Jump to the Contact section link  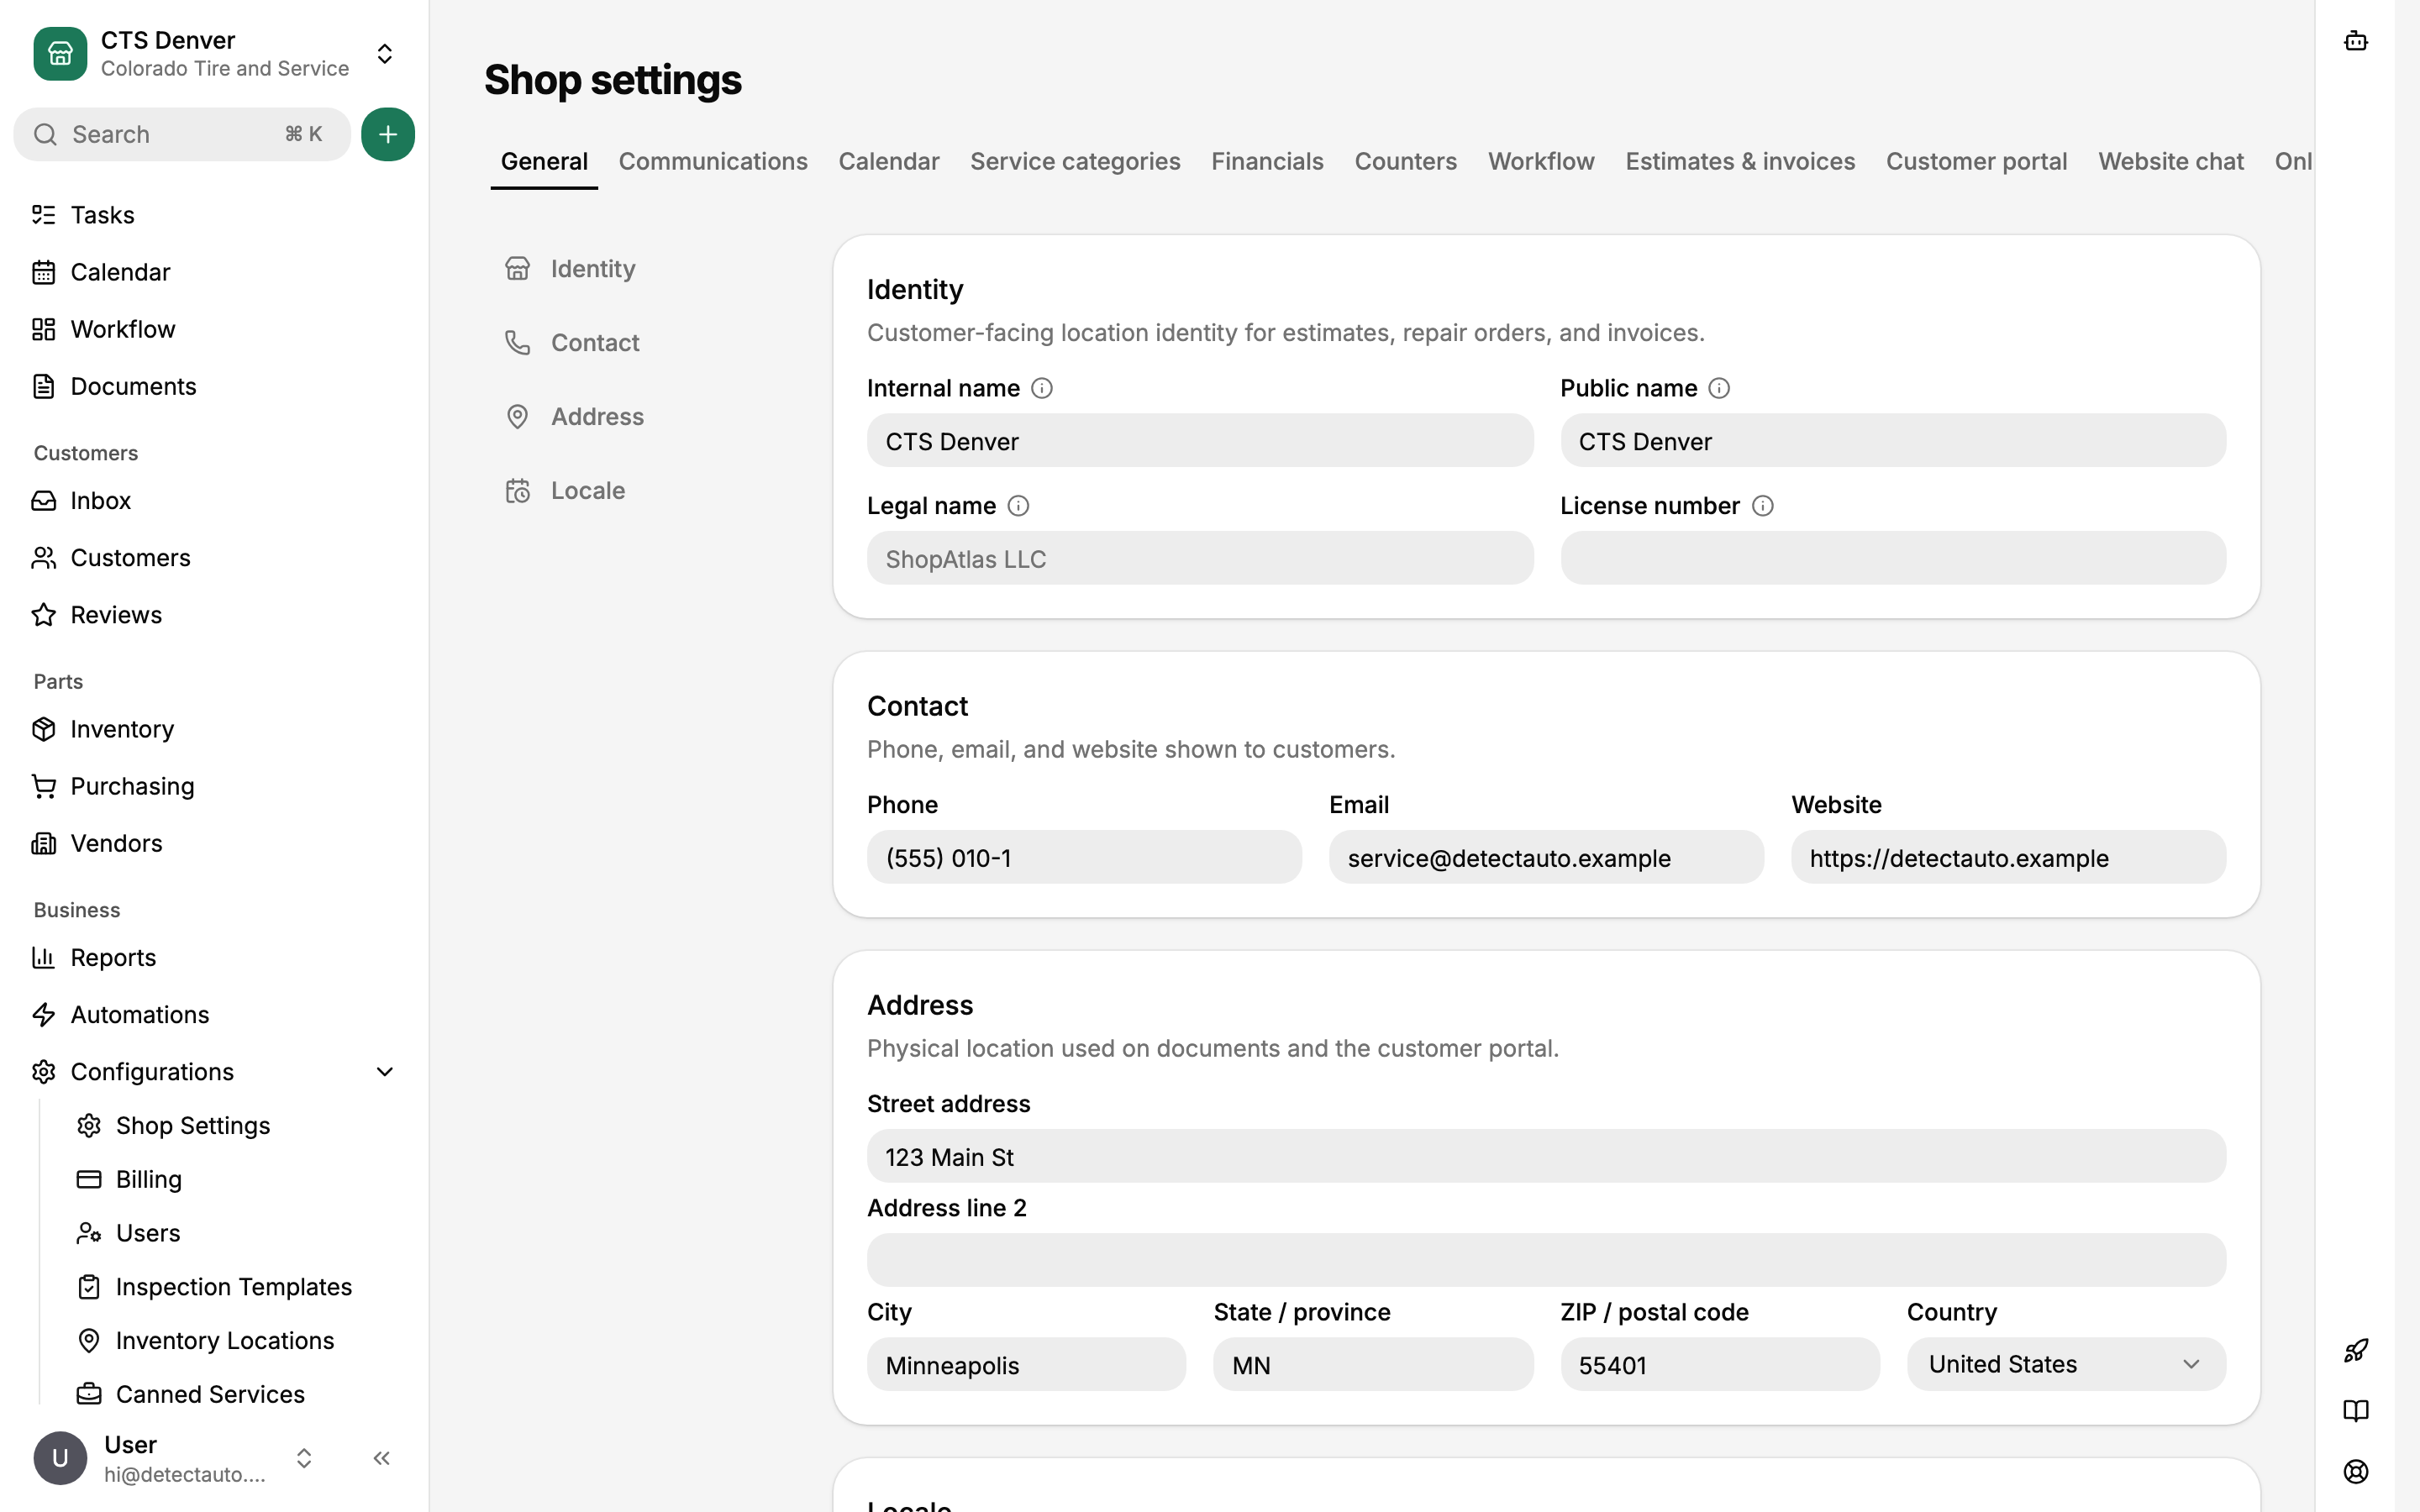[572, 343]
